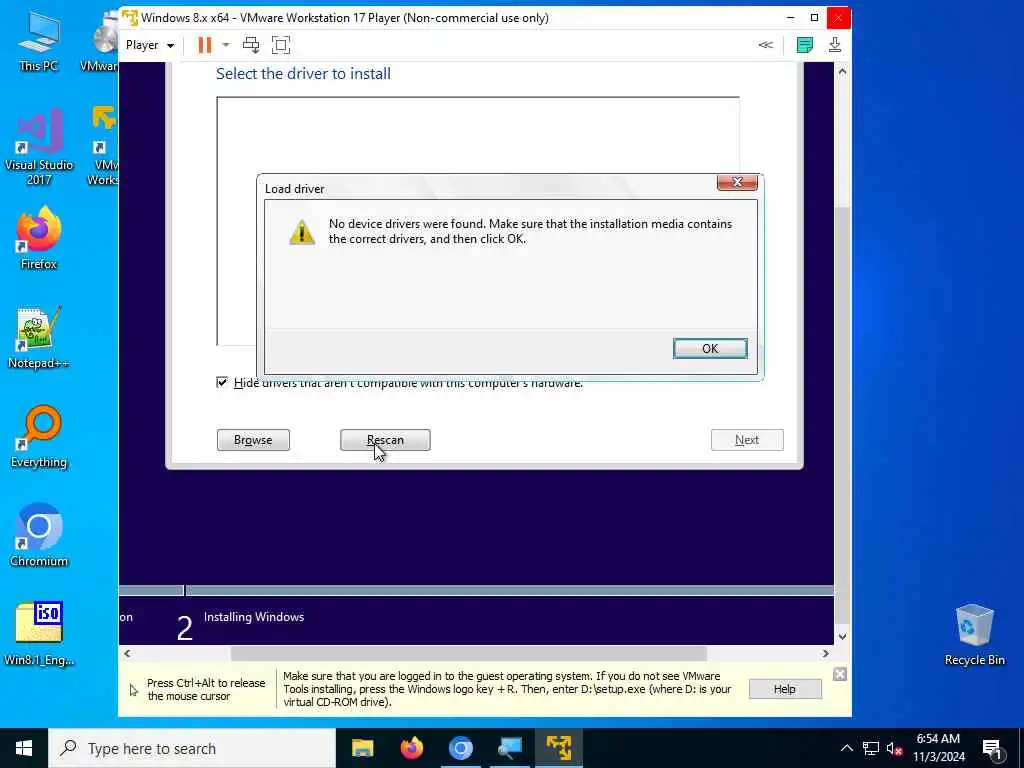Send Ctrl+Alt+Del to the virtual machine
Screen dimensions: 1024x768
(x=251, y=45)
